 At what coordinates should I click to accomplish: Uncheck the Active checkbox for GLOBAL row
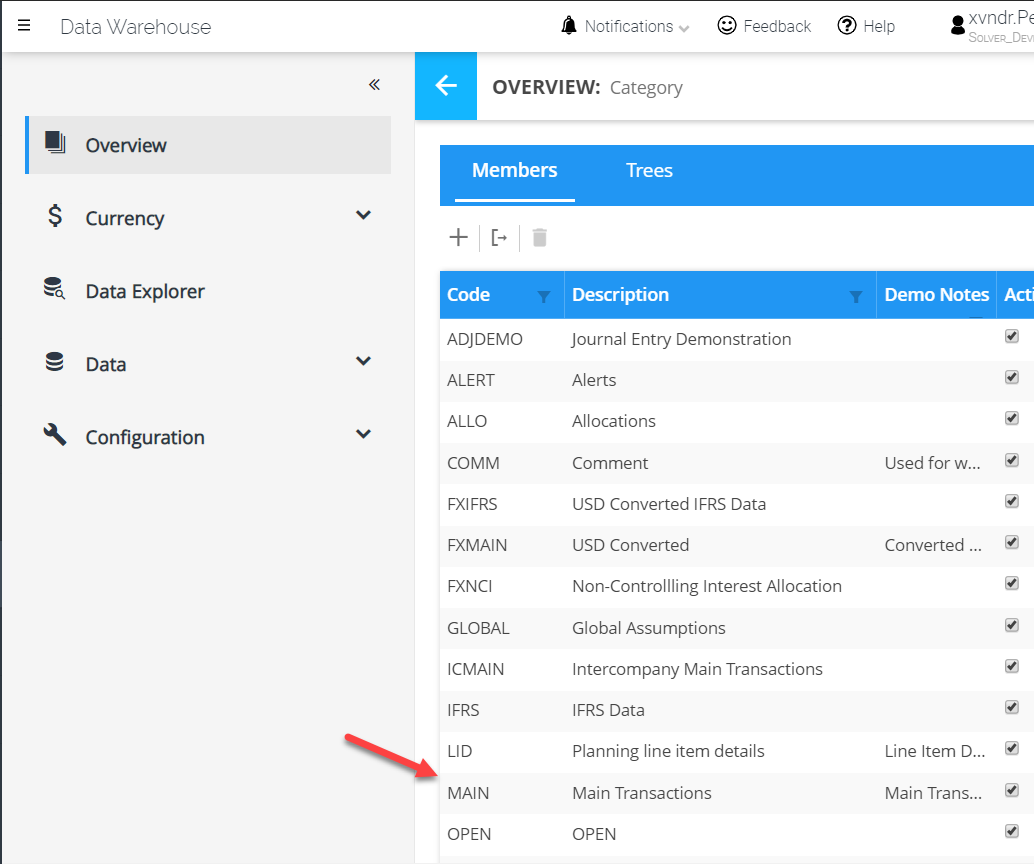(1011, 626)
